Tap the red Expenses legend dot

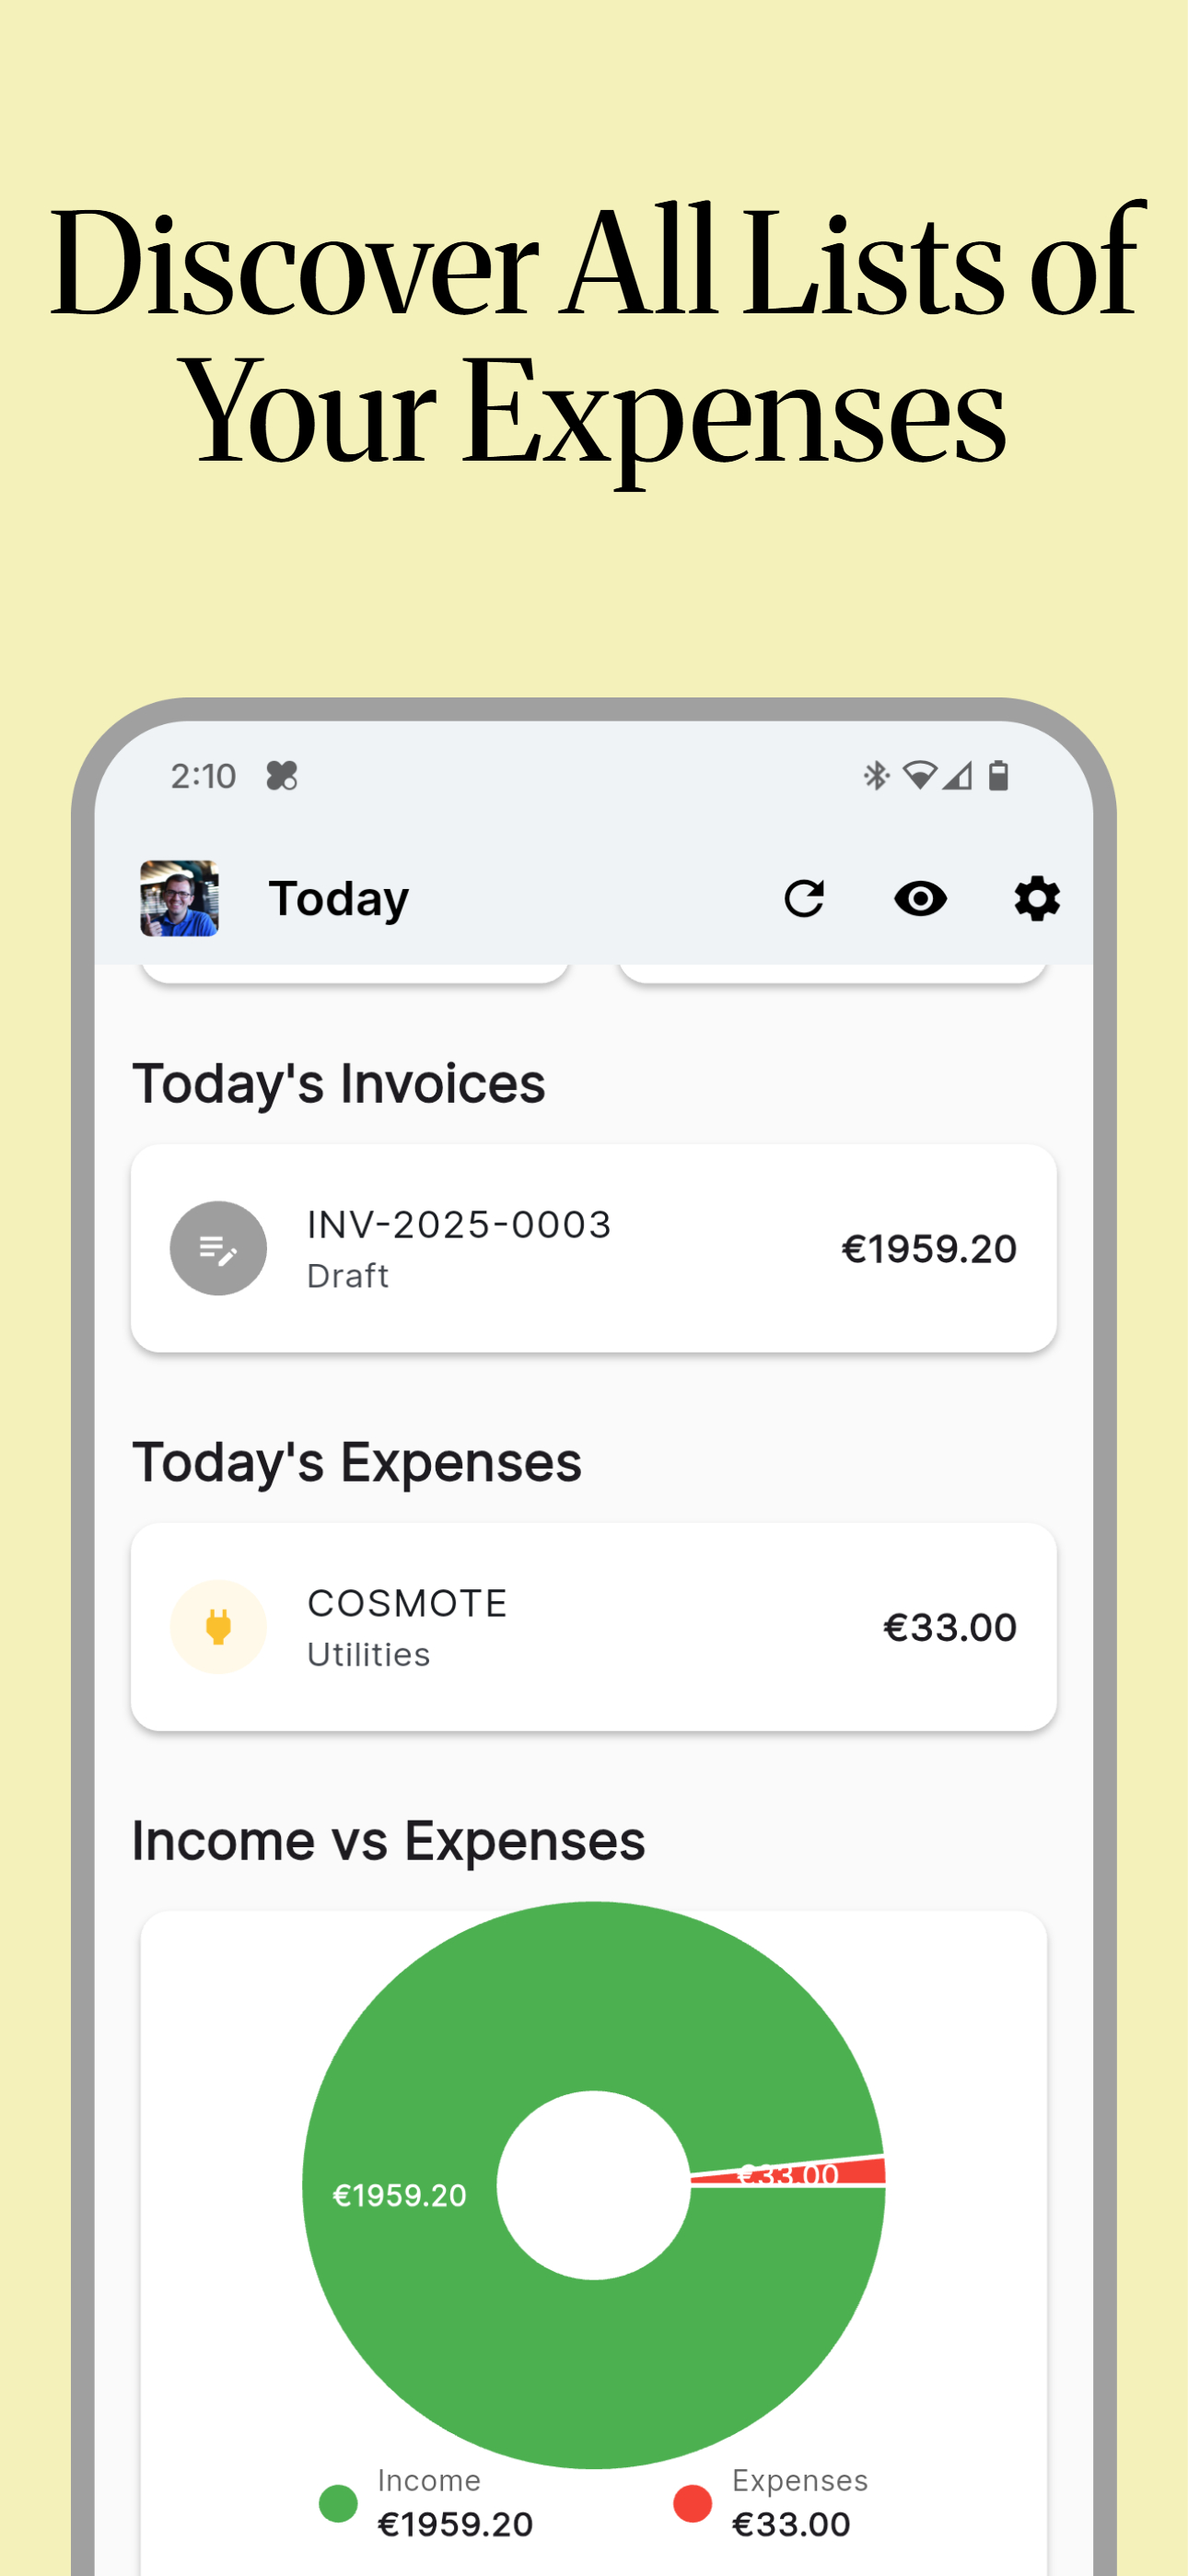coord(692,2503)
